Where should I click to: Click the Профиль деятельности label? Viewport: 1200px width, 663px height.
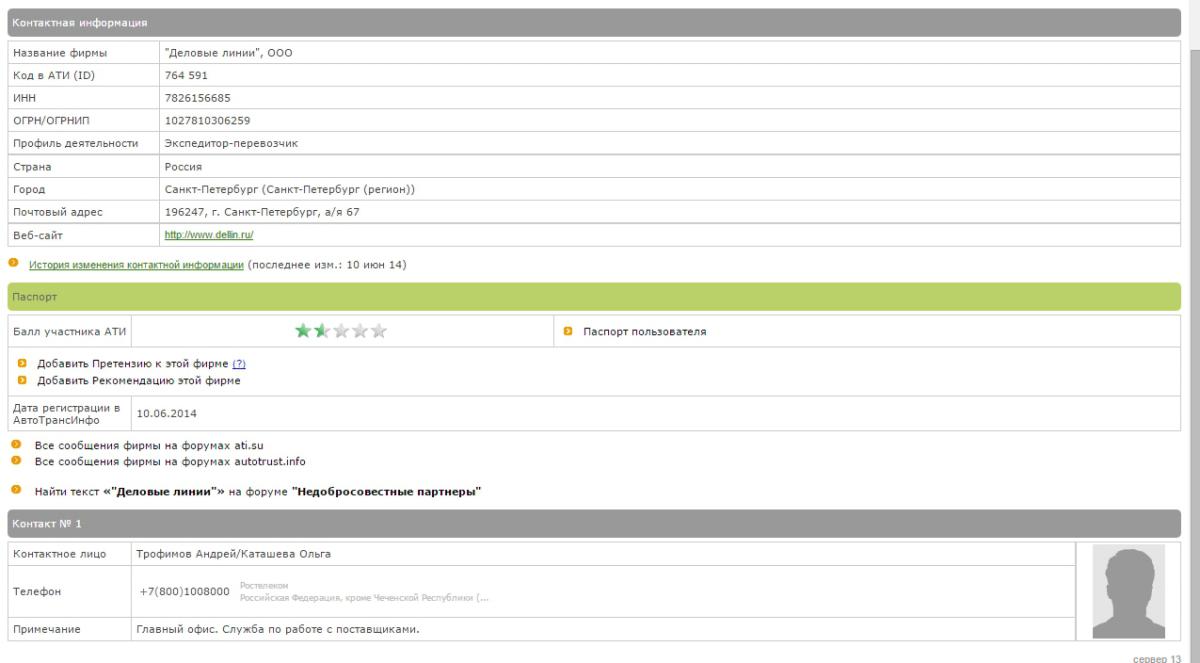pos(75,143)
